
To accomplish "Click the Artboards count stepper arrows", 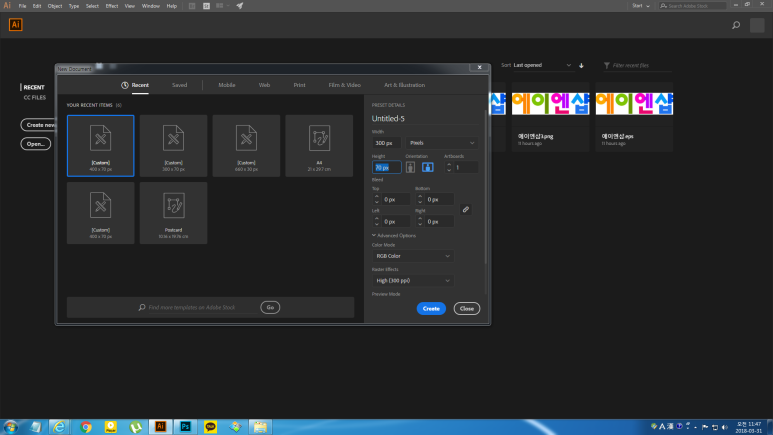I will 449,167.
